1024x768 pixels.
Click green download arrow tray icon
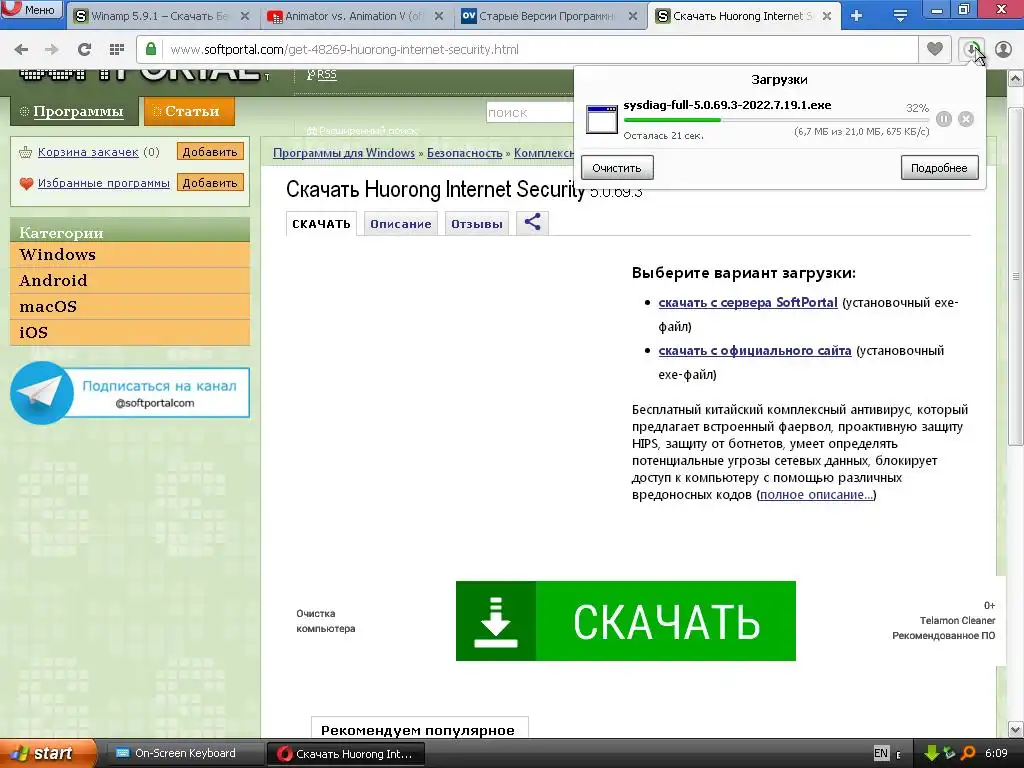(931, 754)
